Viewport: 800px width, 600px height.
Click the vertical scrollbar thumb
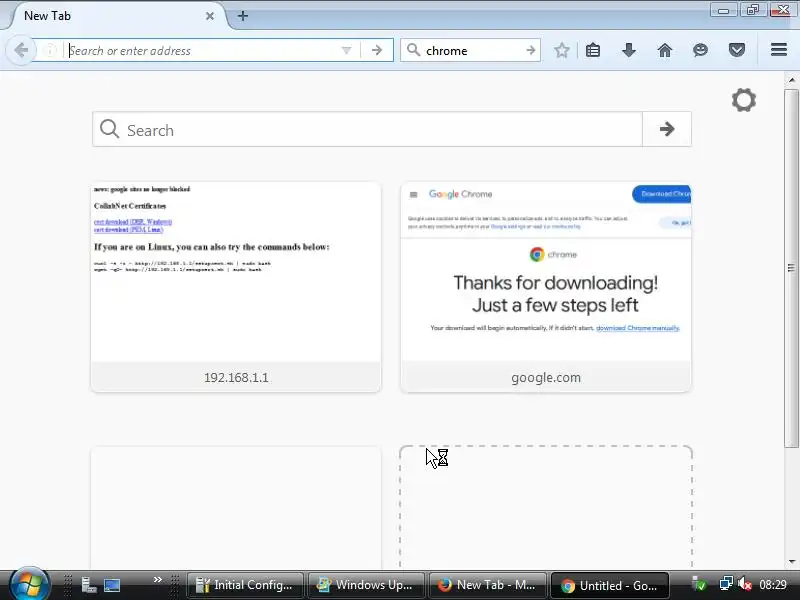(791, 268)
